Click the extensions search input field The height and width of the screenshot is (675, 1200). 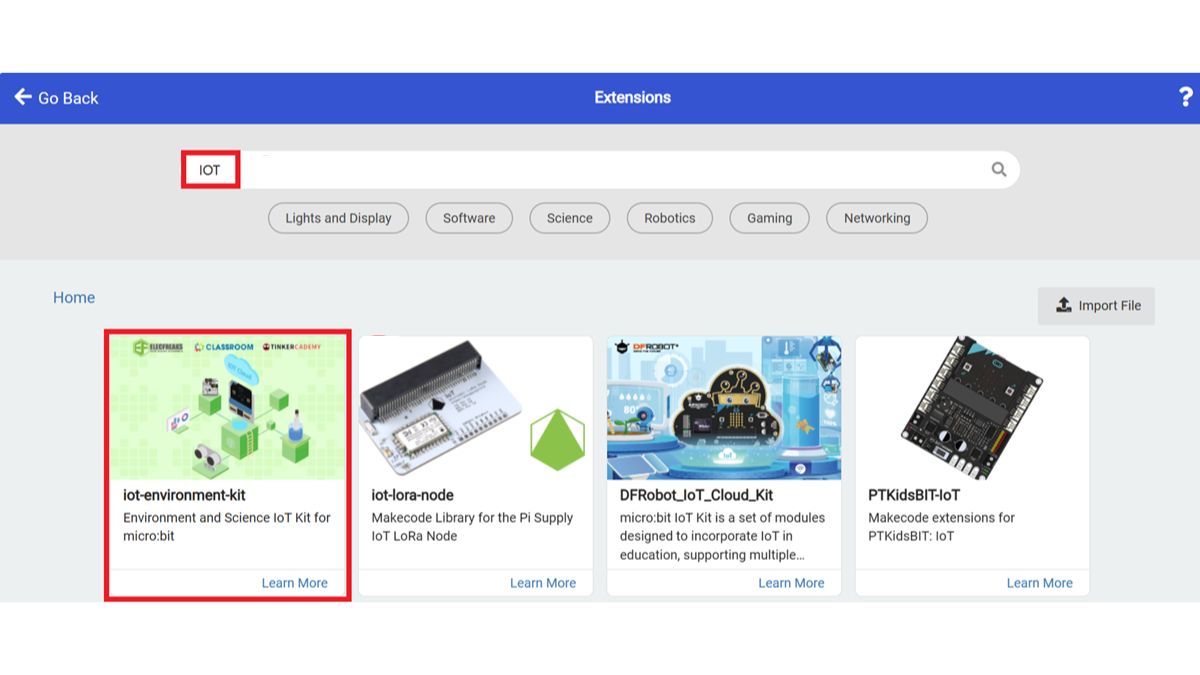tap(600, 170)
